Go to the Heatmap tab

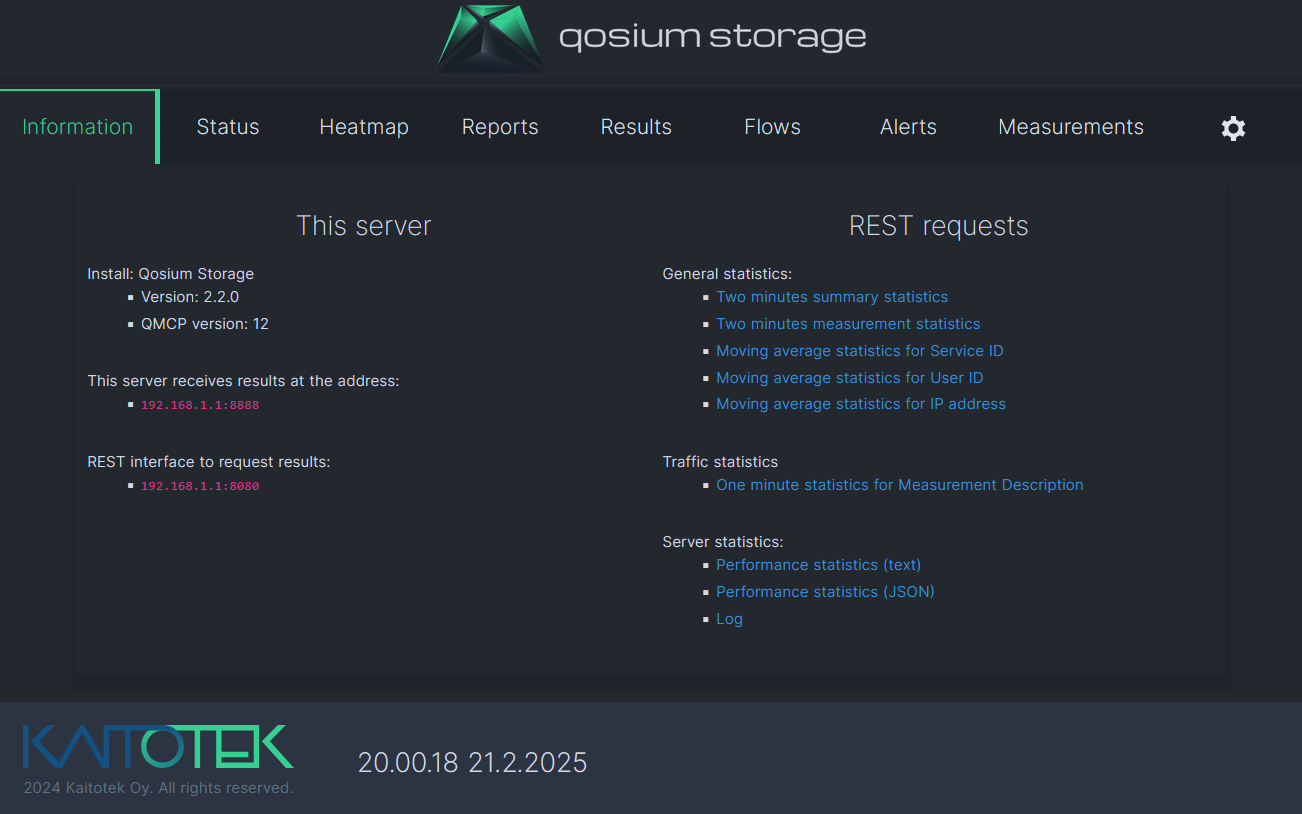pyautogui.click(x=364, y=127)
